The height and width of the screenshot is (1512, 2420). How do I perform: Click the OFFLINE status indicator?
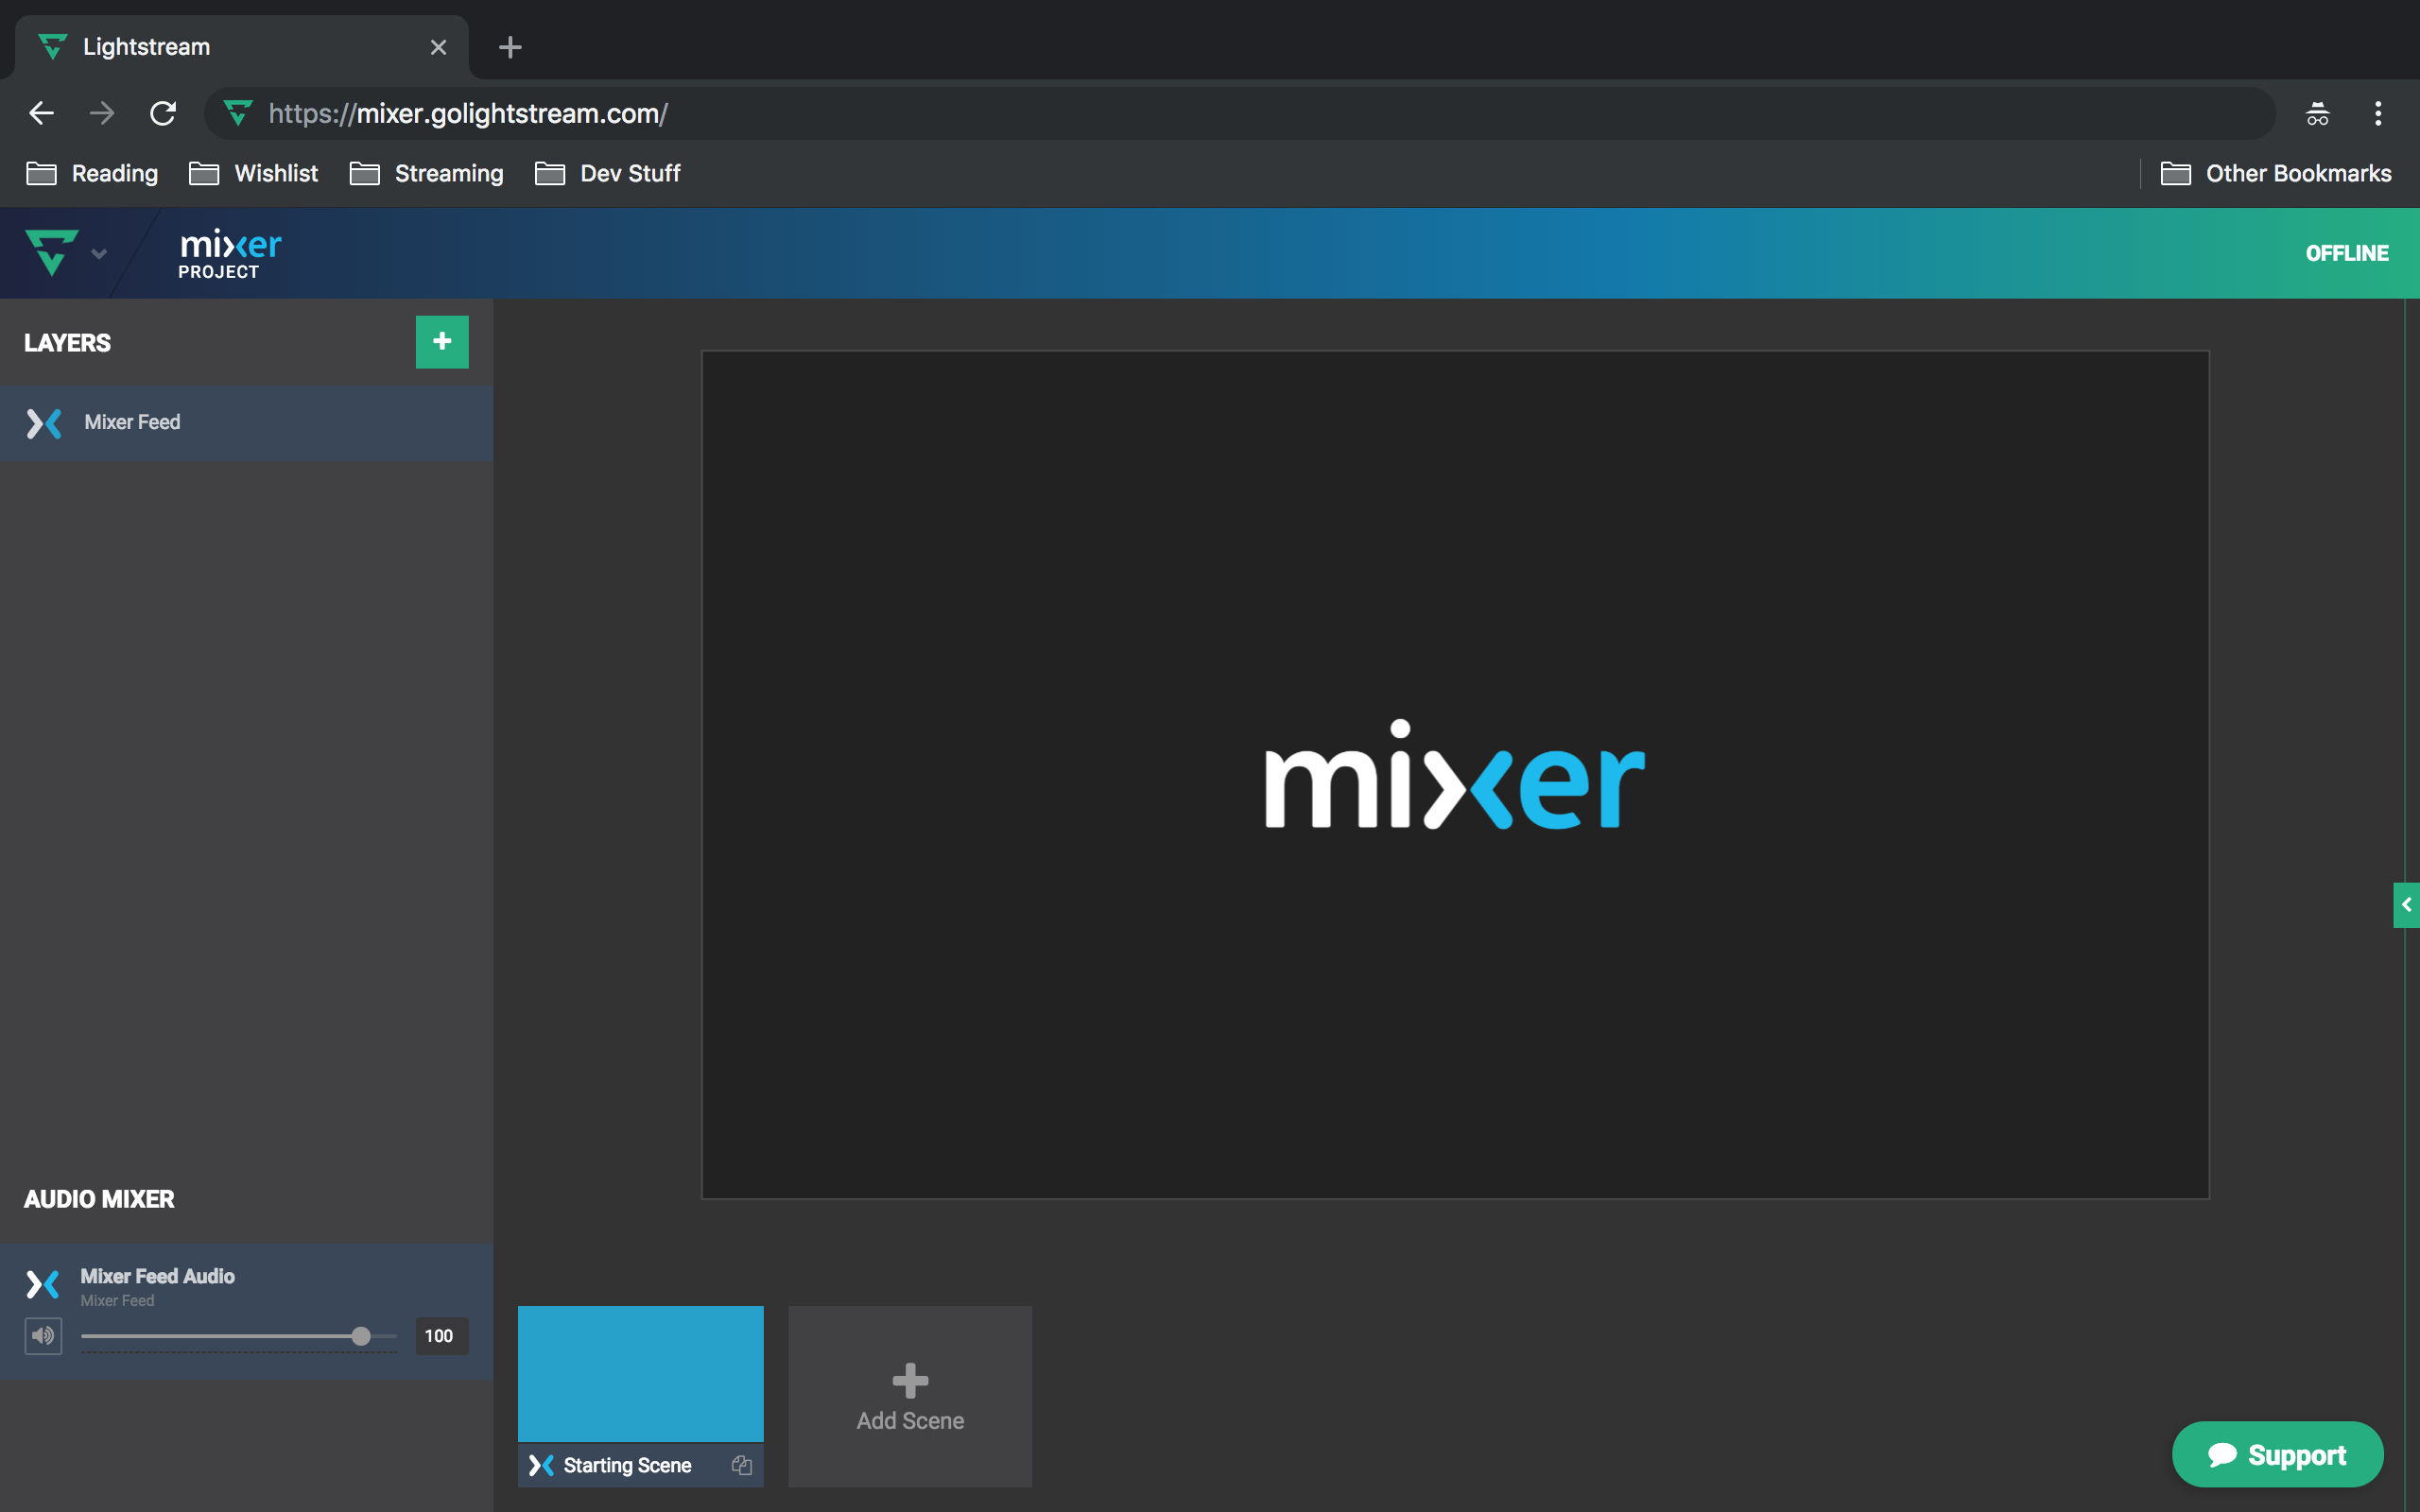point(2345,252)
